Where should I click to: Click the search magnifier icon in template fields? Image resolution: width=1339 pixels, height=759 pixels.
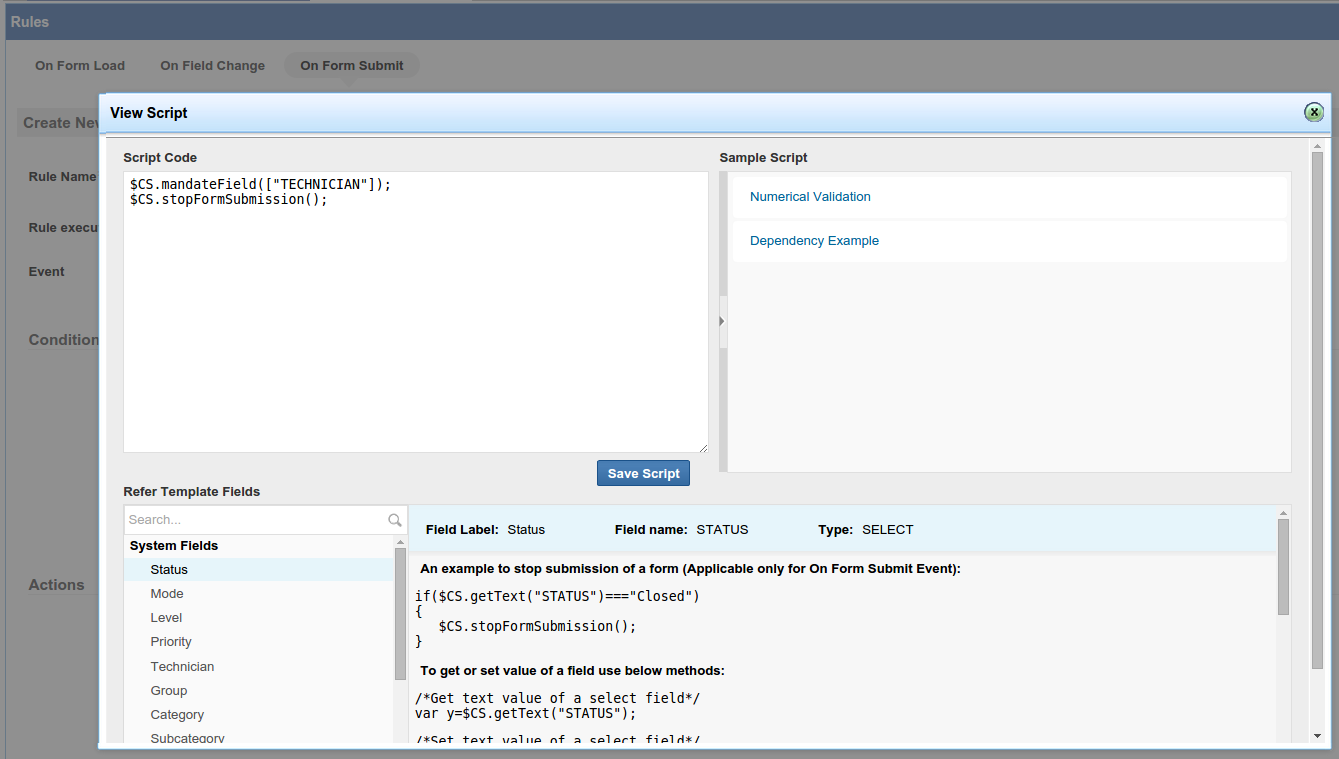394,520
